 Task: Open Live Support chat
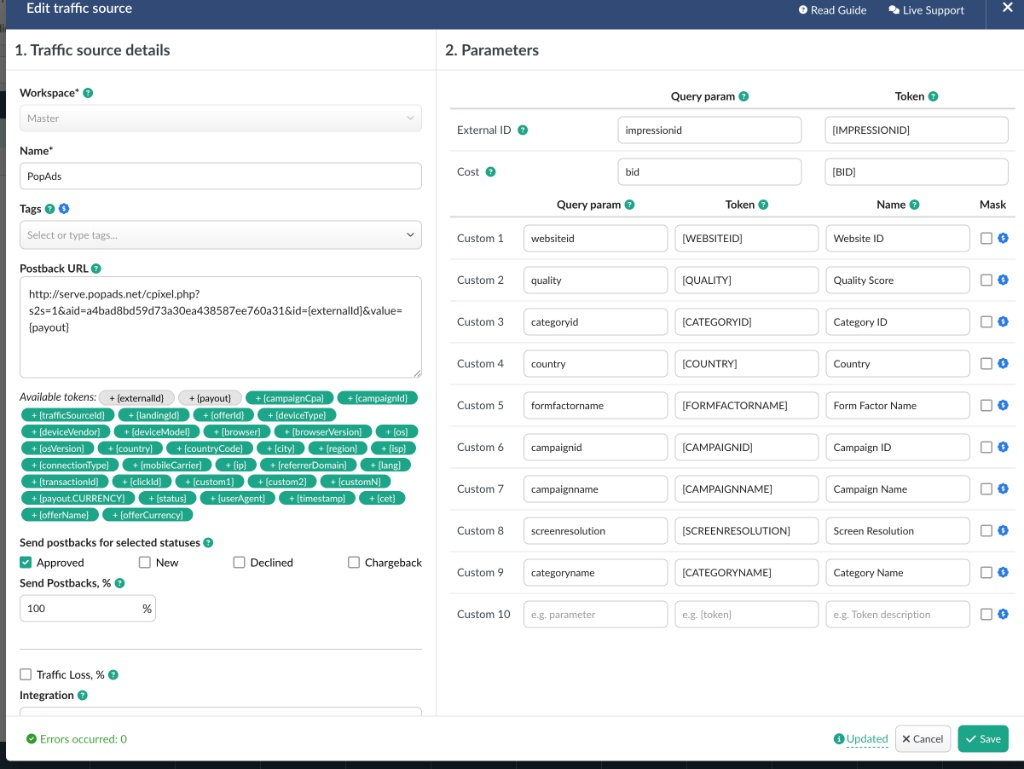click(926, 10)
